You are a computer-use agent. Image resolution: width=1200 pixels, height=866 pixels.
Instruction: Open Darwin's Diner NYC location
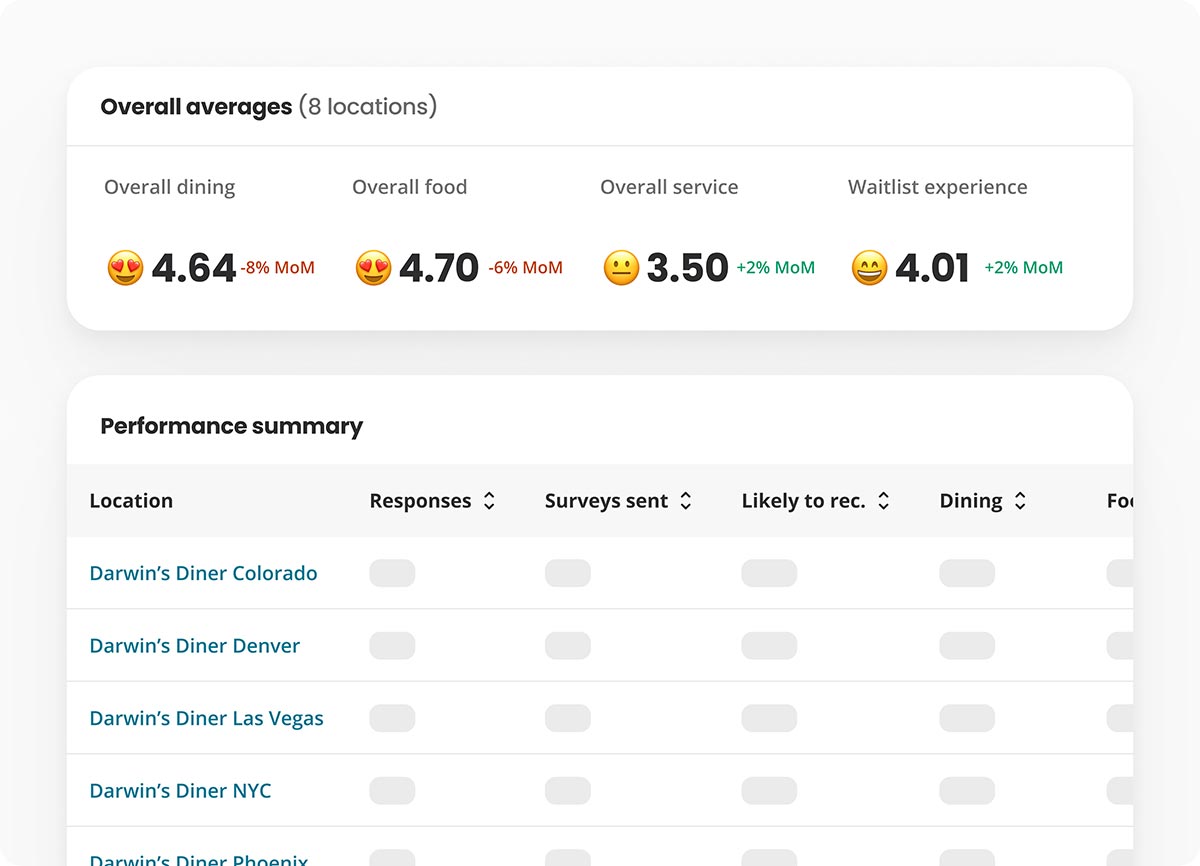tap(180, 790)
